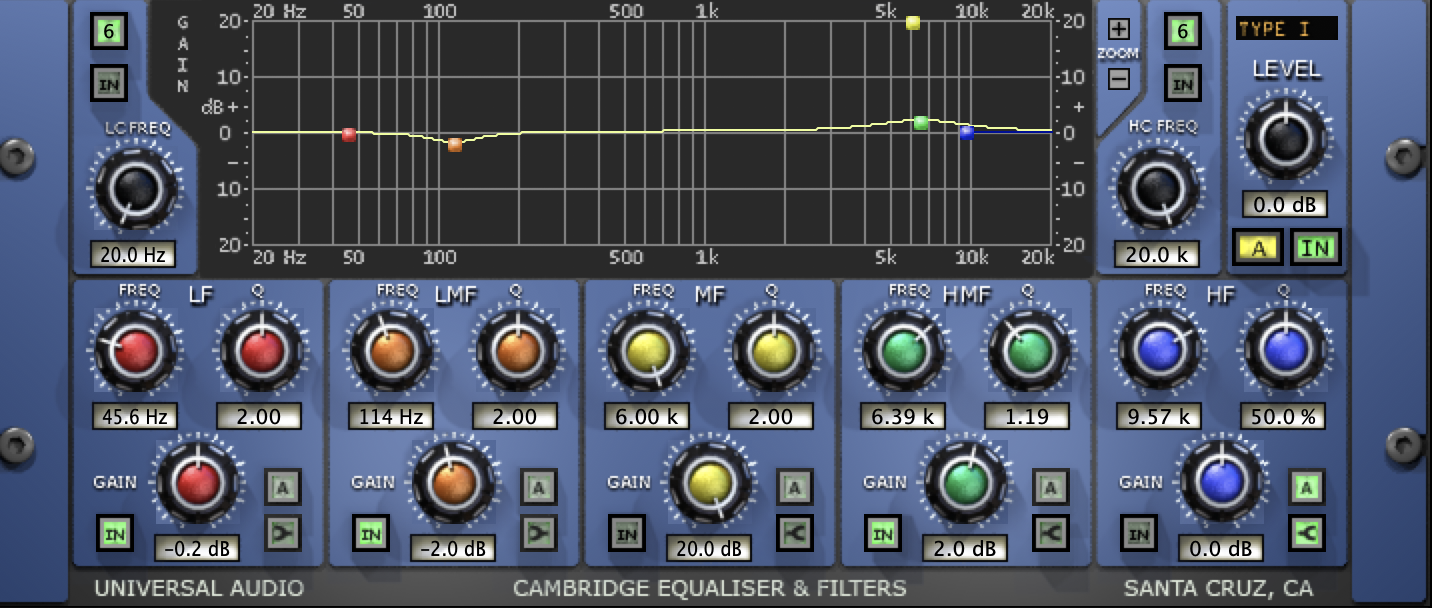
Task: Click the blue HF GAIN knob
Action: [1222, 482]
